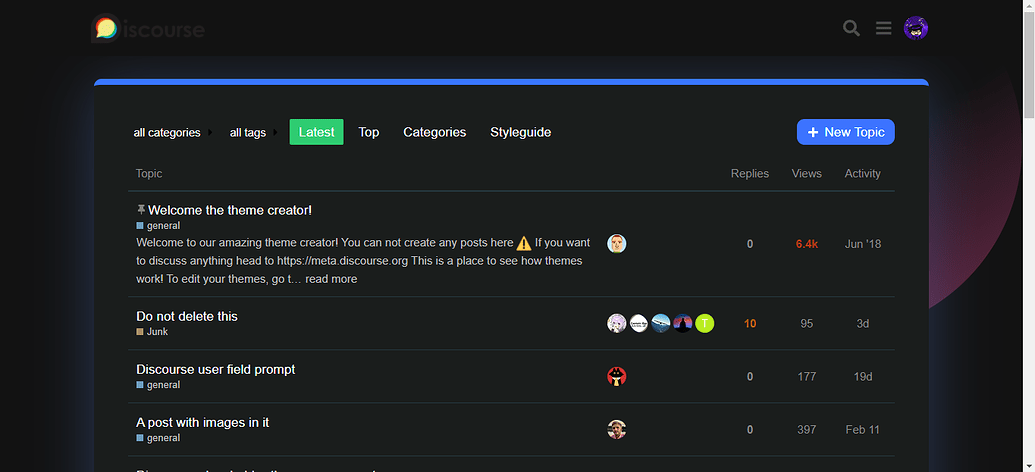Click poster avatar on A post with images
The image size is (1035, 472).
click(x=617, y=430)
